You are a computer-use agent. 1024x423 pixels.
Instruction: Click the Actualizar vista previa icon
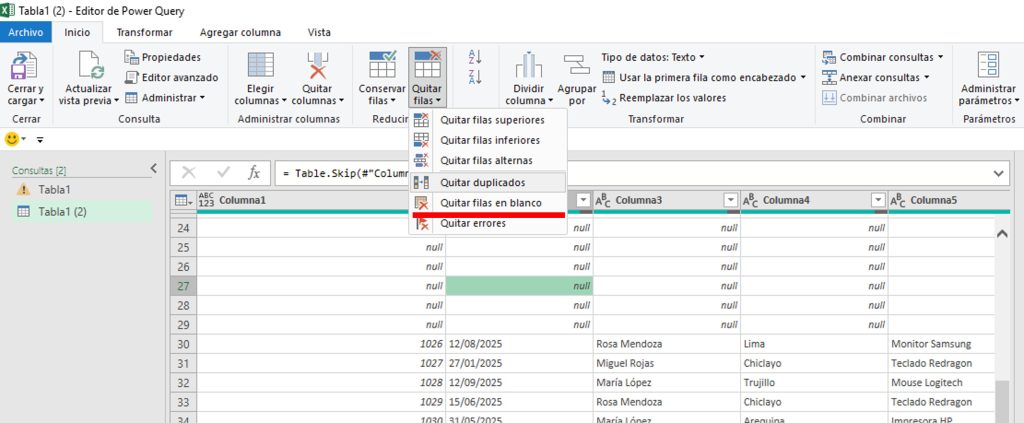coord(91,65)
